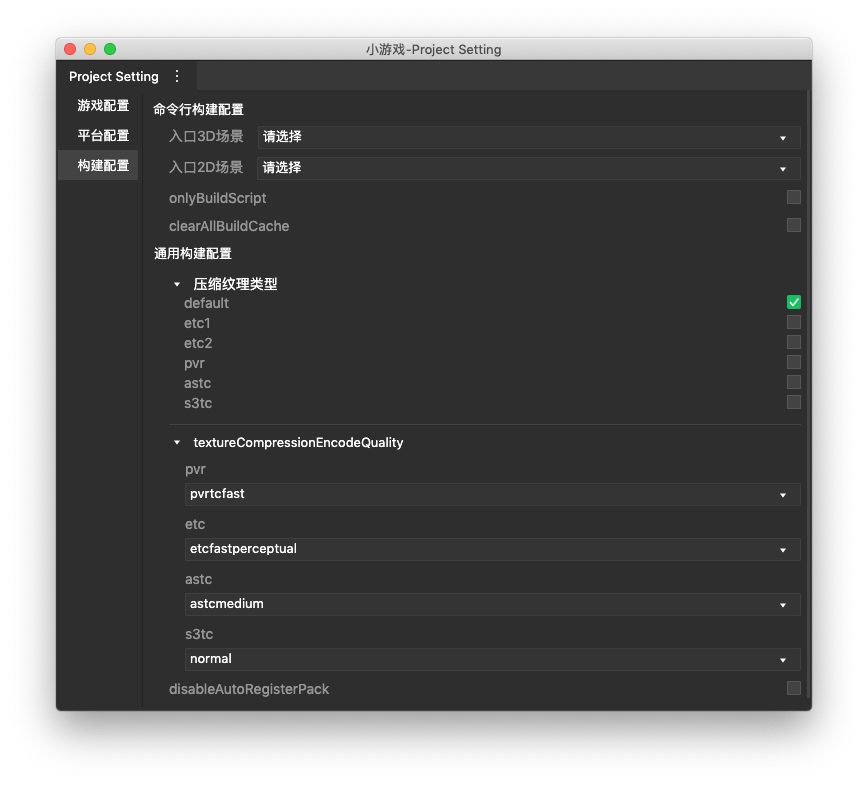Open the etcfastperceptual quality dropdown

(x=492, y=549)
